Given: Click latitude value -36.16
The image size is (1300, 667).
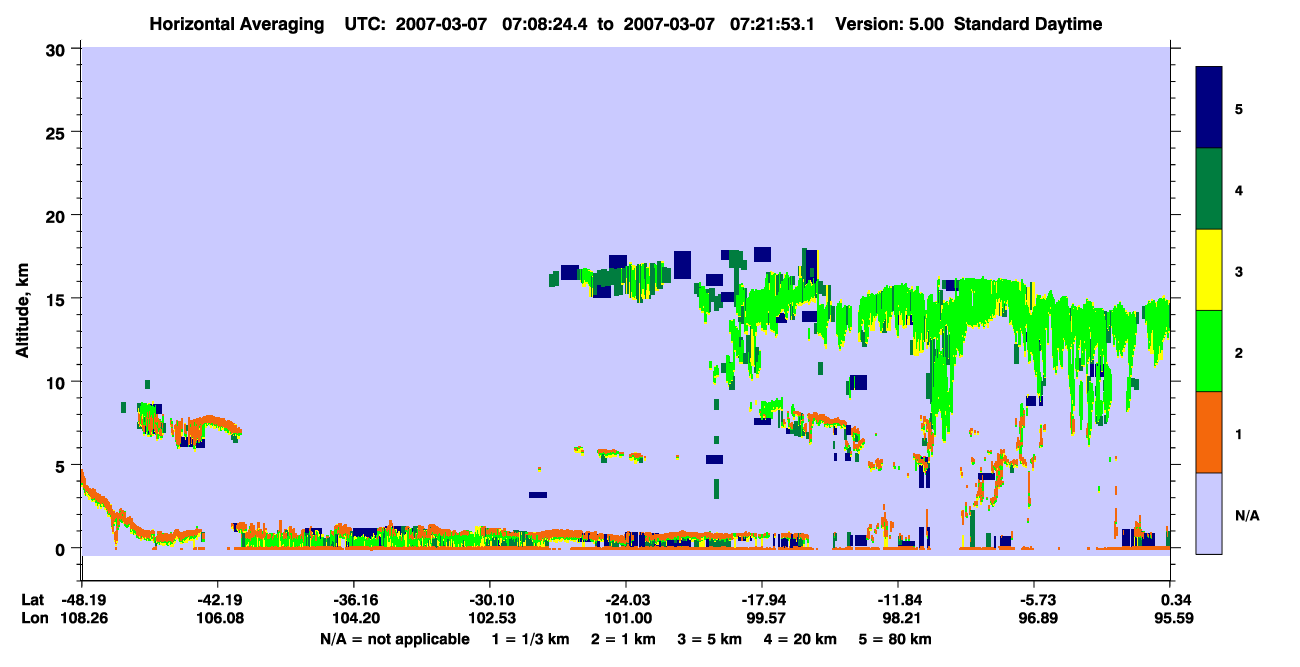Looking at the screenshot, I should point(353,600).
